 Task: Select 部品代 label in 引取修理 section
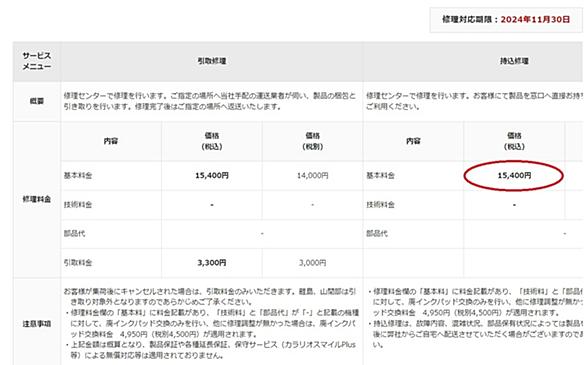click(74, 233)
